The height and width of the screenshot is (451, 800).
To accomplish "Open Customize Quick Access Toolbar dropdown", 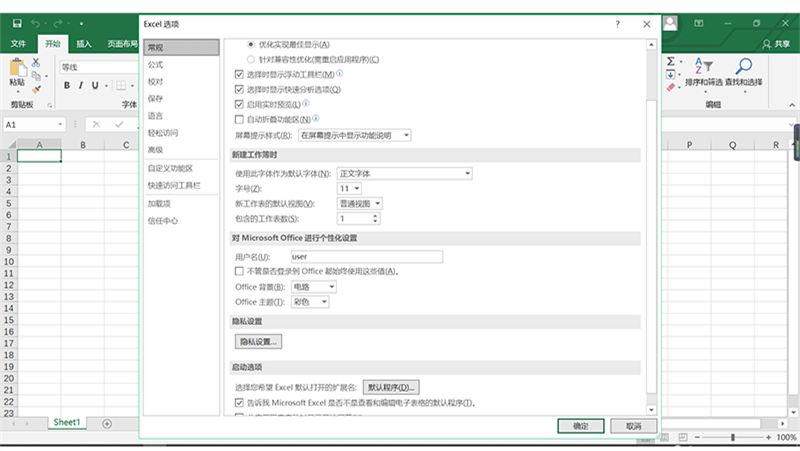I will pyautogui.click(x=81, y=23).
